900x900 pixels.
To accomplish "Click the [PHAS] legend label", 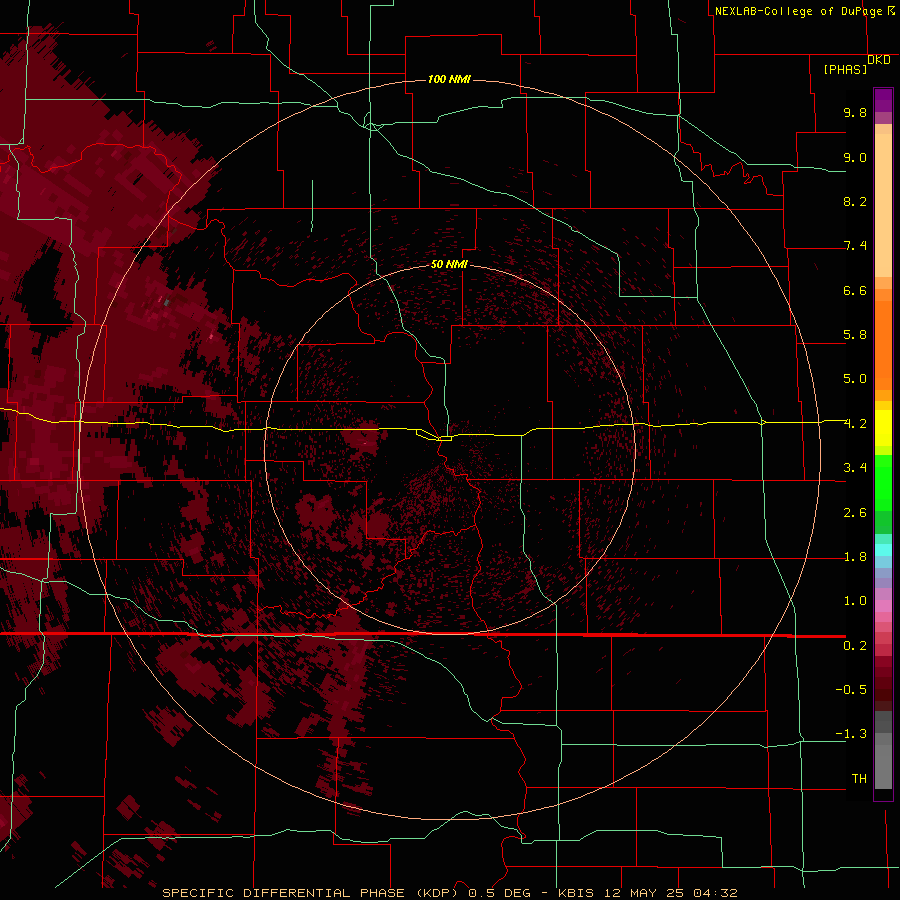I will (x=845, y=70).
